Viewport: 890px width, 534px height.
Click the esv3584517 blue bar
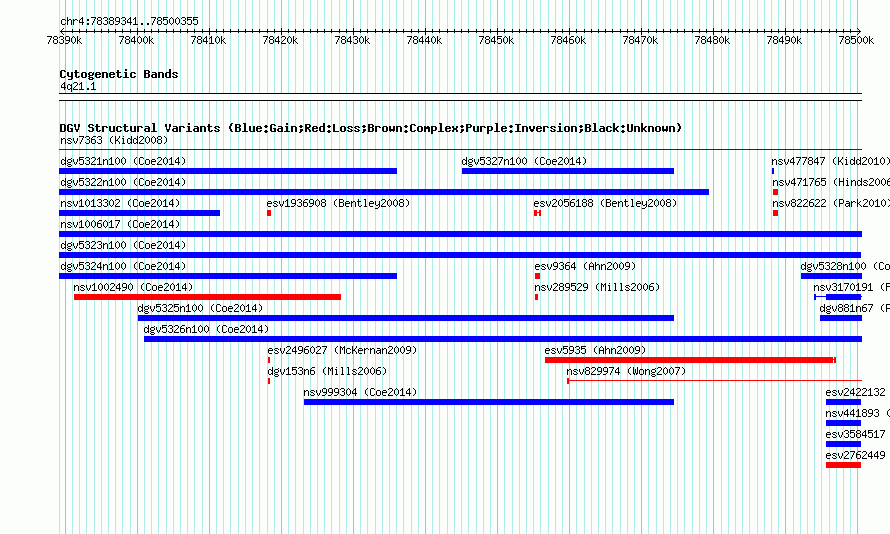(843, 444)
